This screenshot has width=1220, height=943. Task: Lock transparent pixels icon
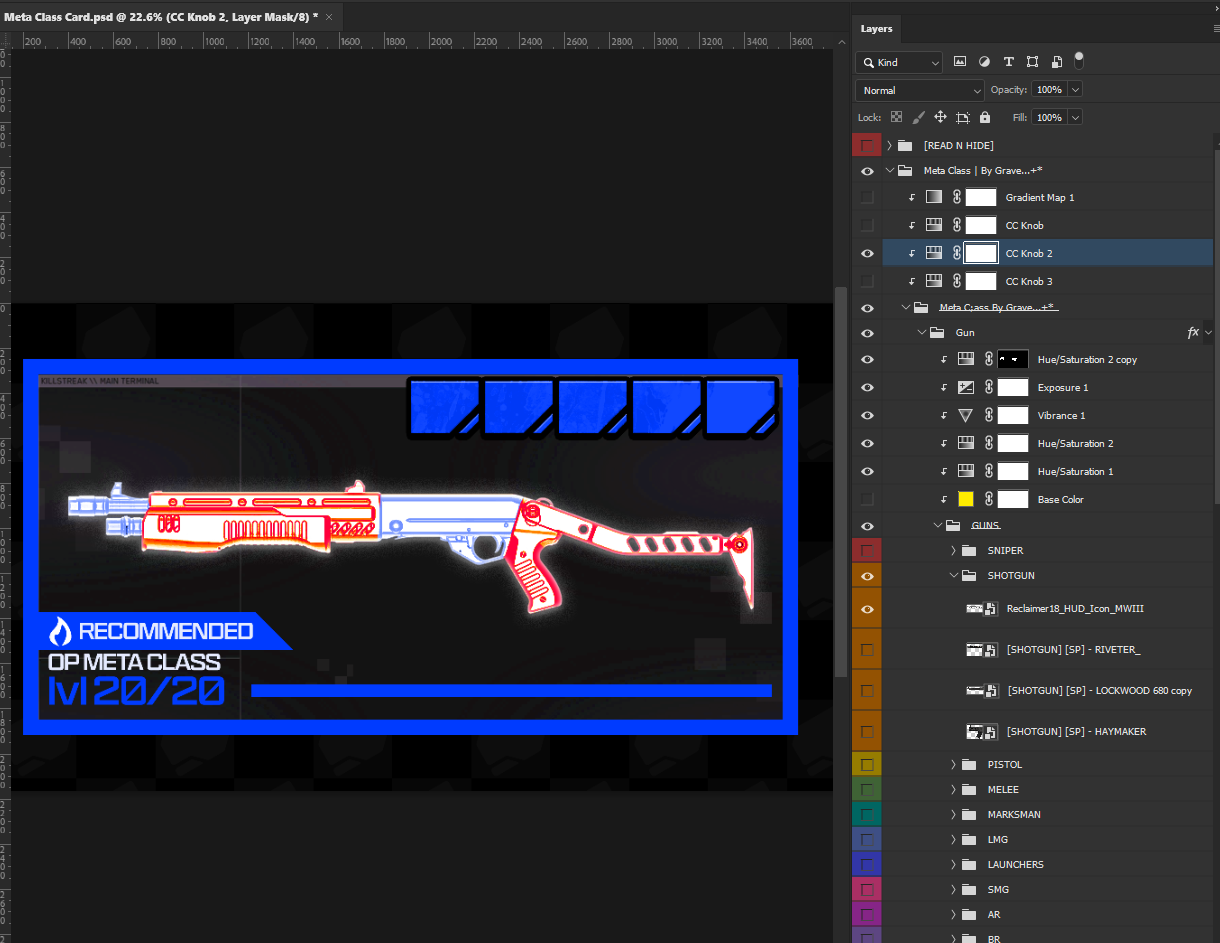(896, 117)
